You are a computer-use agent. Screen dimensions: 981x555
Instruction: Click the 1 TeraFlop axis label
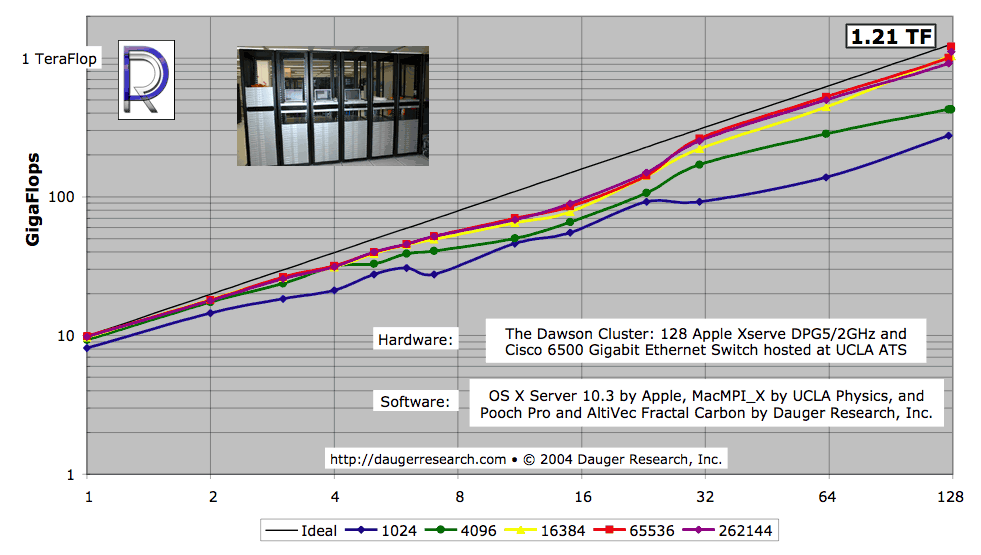59,59
